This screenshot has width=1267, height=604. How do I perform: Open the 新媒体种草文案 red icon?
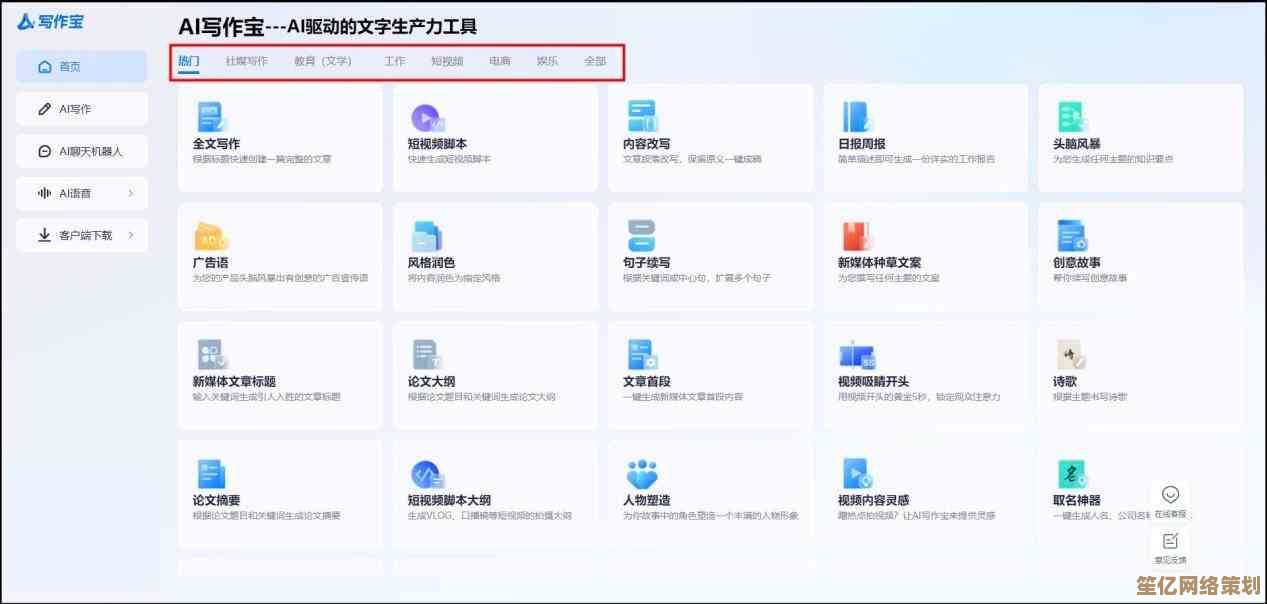click(857, 236)
